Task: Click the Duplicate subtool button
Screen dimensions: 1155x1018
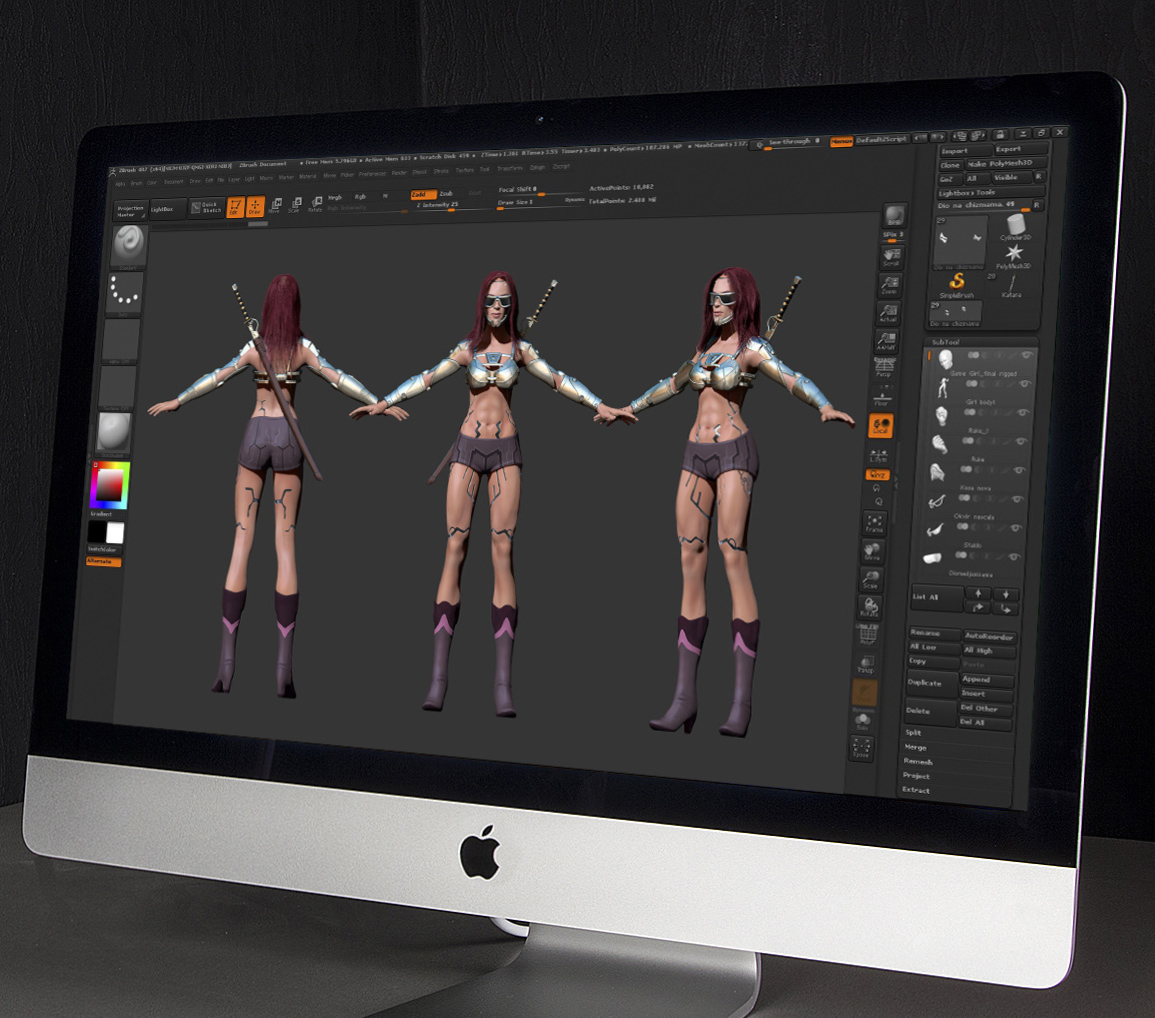Action: pyautogui.click(x=931, y=683)
